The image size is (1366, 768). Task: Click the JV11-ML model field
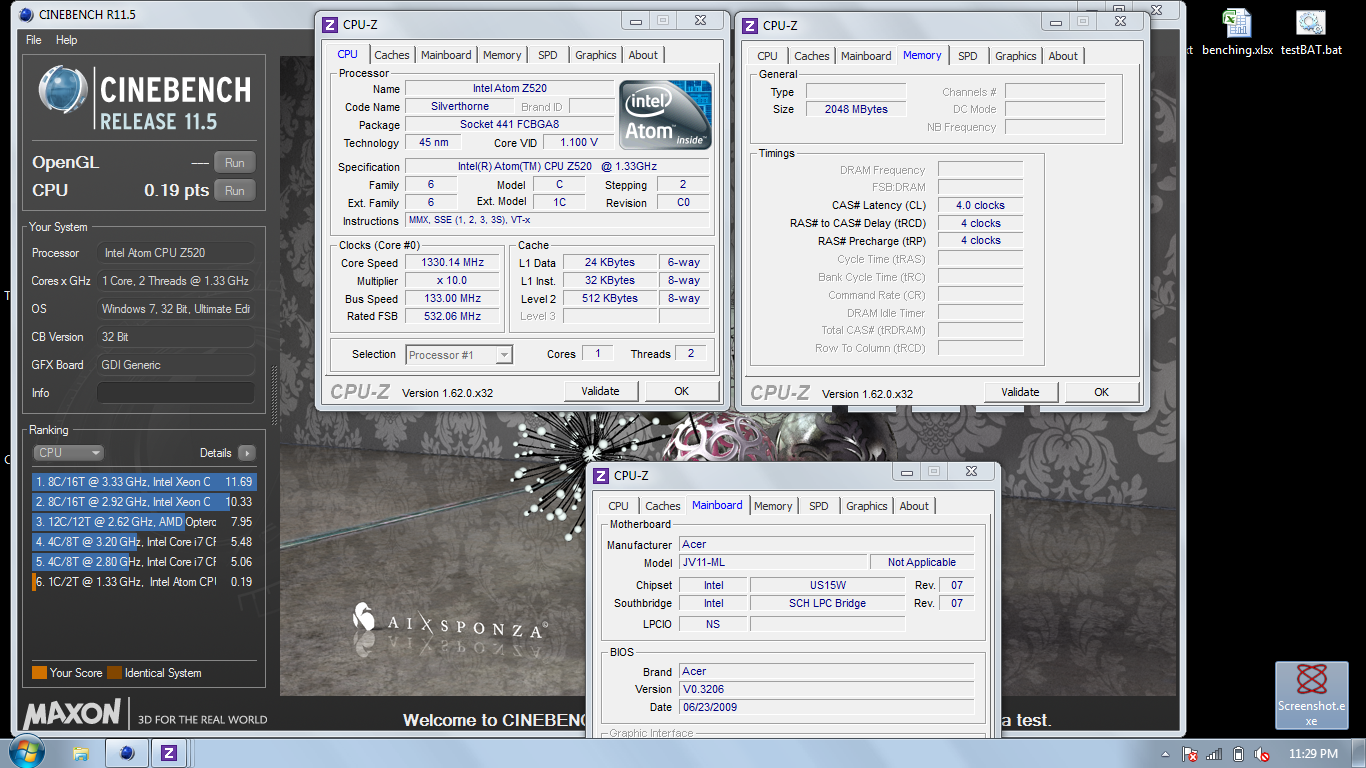773,563
